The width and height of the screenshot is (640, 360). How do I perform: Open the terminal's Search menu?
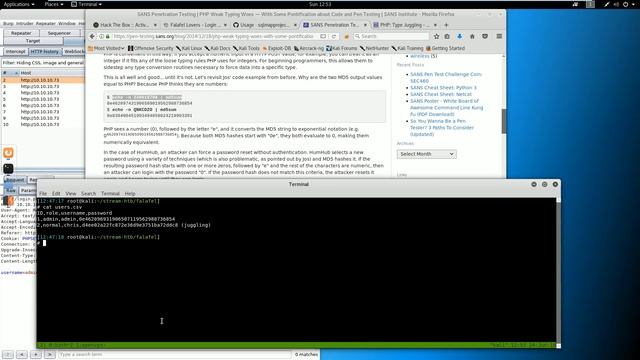pos(88,193)
